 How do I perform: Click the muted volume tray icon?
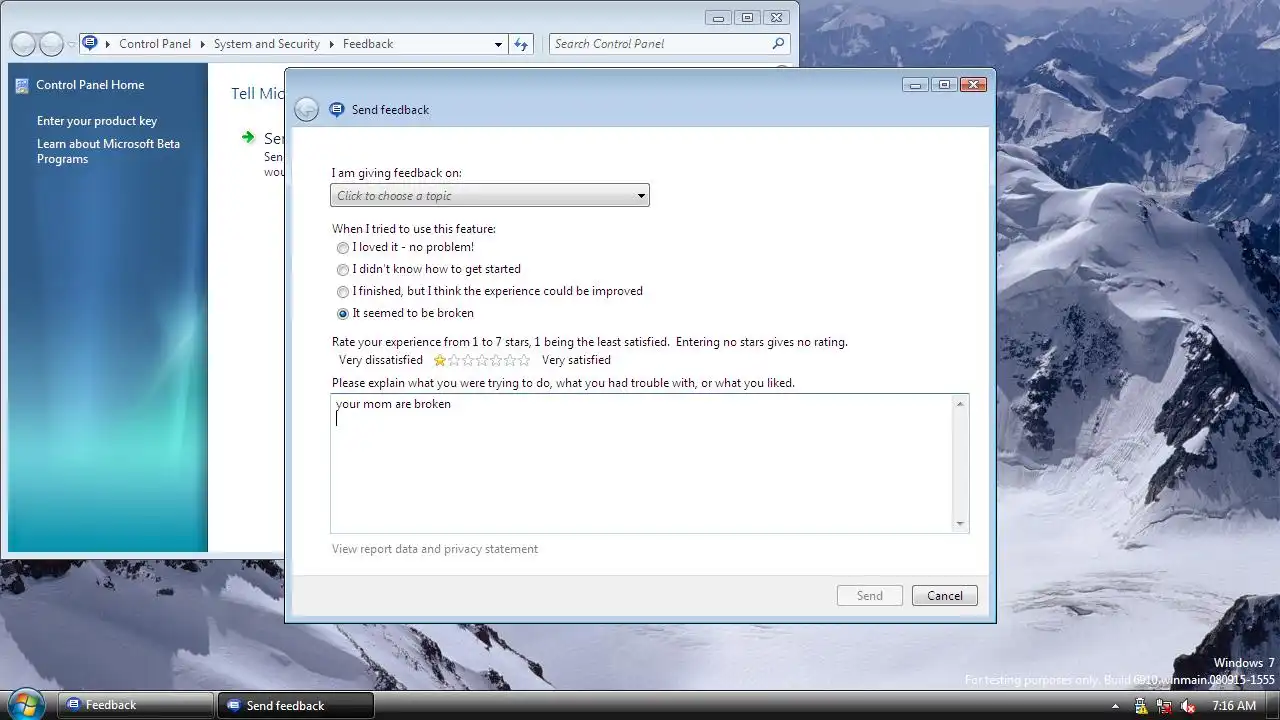click(x=1188, y=706)
